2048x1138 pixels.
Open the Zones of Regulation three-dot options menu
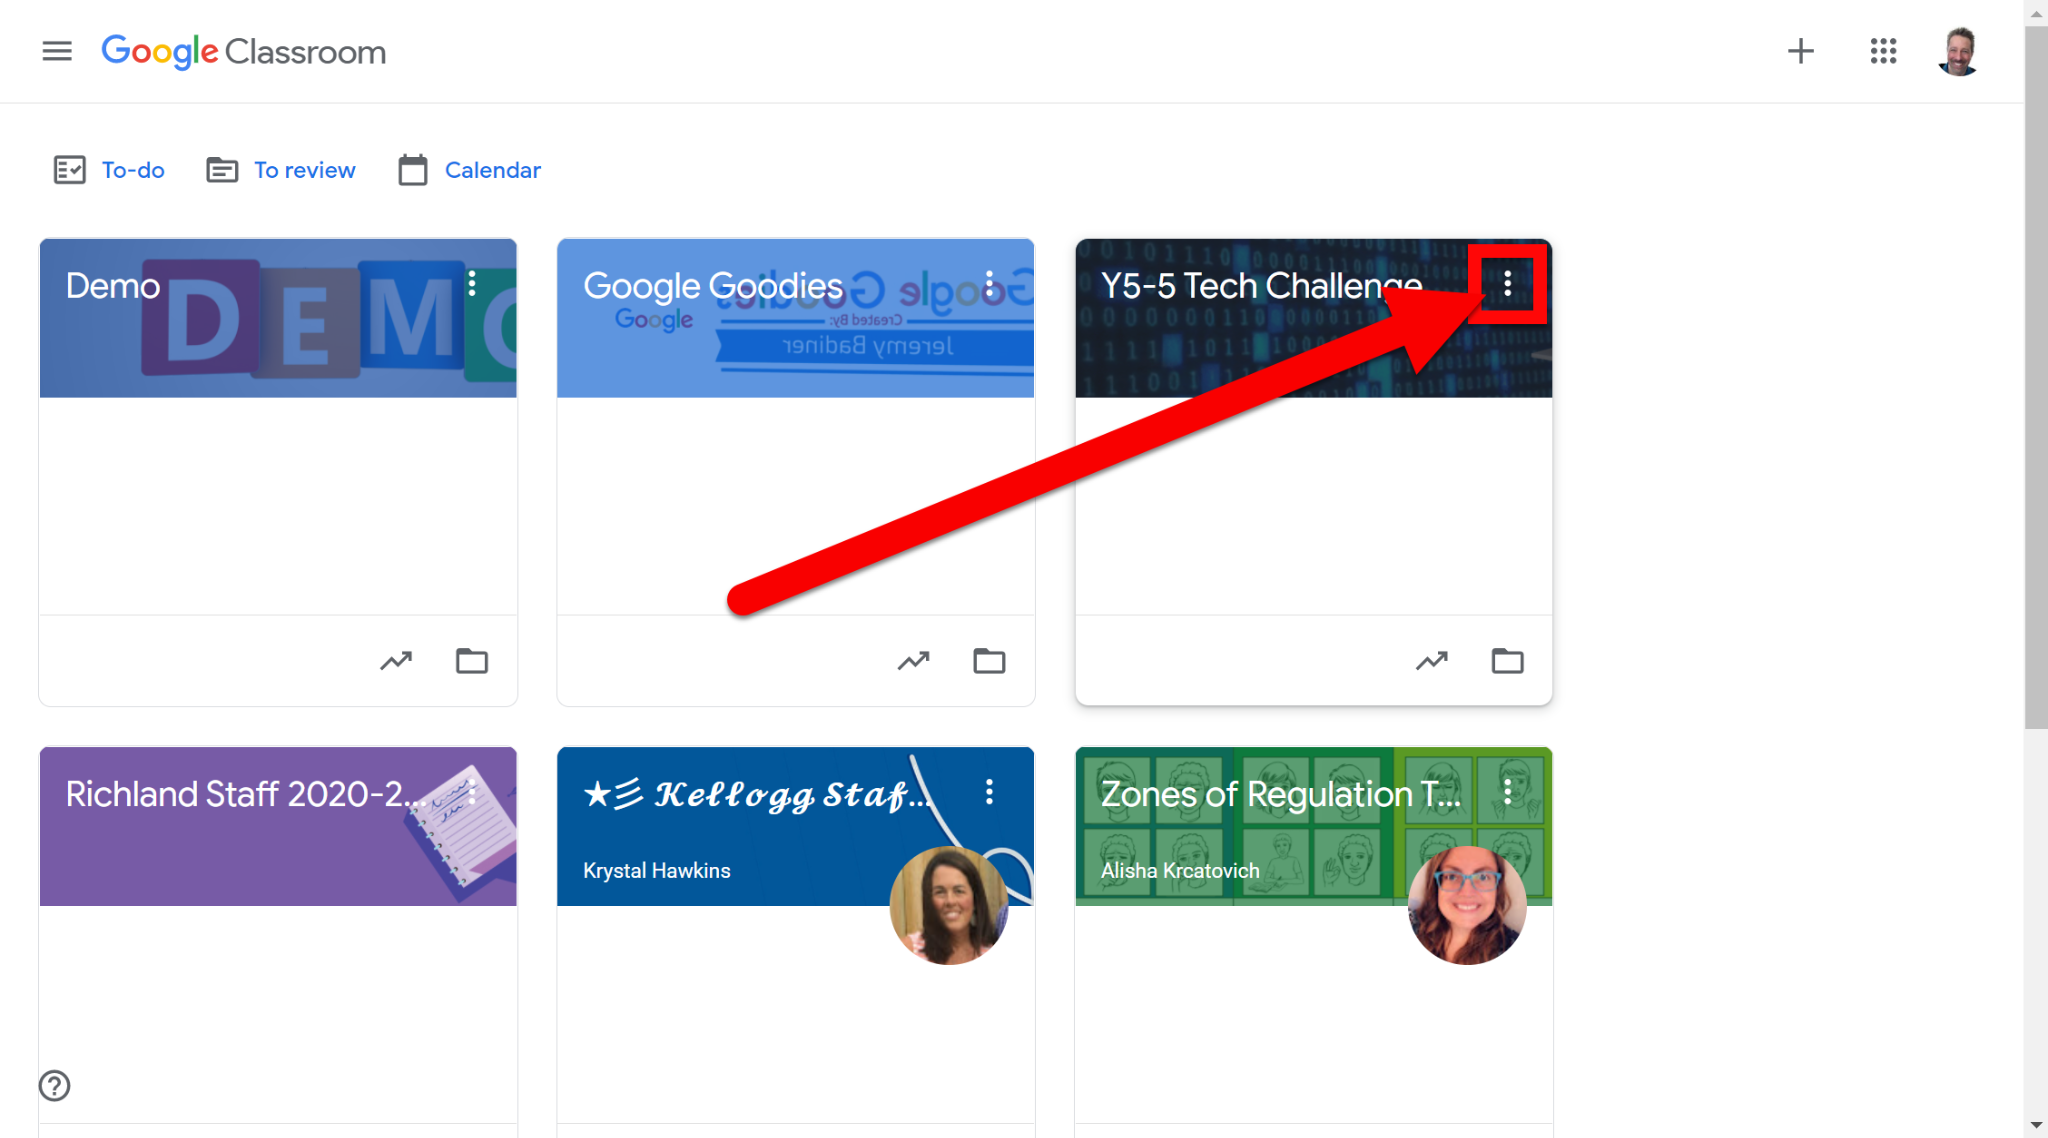pyautogui.click(x=1507, y=792)
